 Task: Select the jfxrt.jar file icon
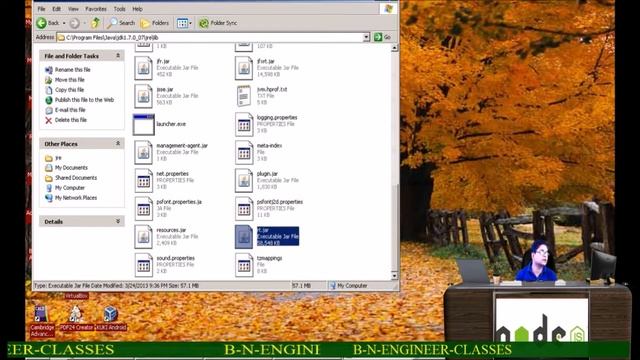[244, 68]
